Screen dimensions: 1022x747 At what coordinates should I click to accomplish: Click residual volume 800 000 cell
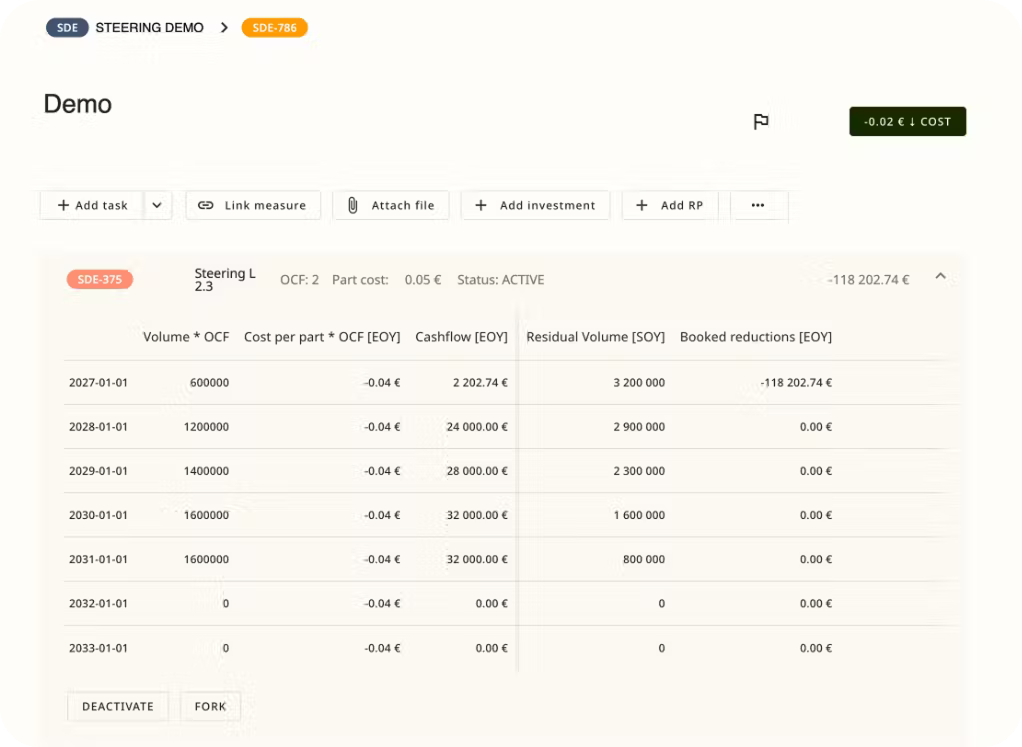pos(644,559)
